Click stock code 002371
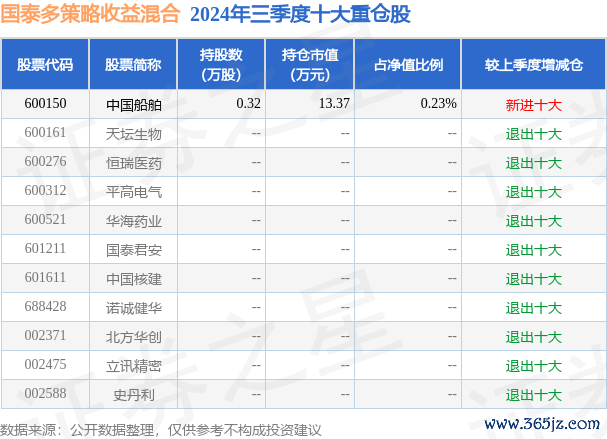Screen dimensions: 607x439 pyautogui.click(x=45, y=336)
